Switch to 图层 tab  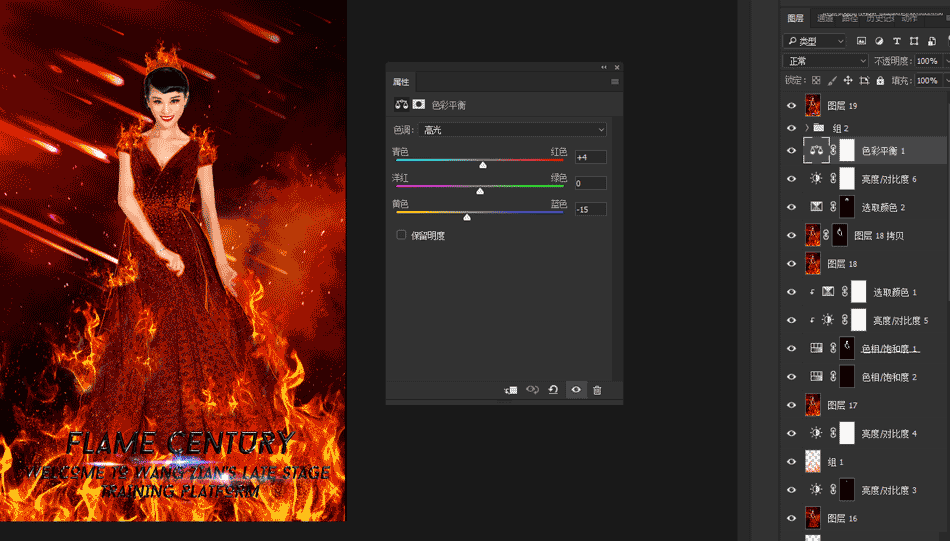pyautogui.click(x=796, y=18)
